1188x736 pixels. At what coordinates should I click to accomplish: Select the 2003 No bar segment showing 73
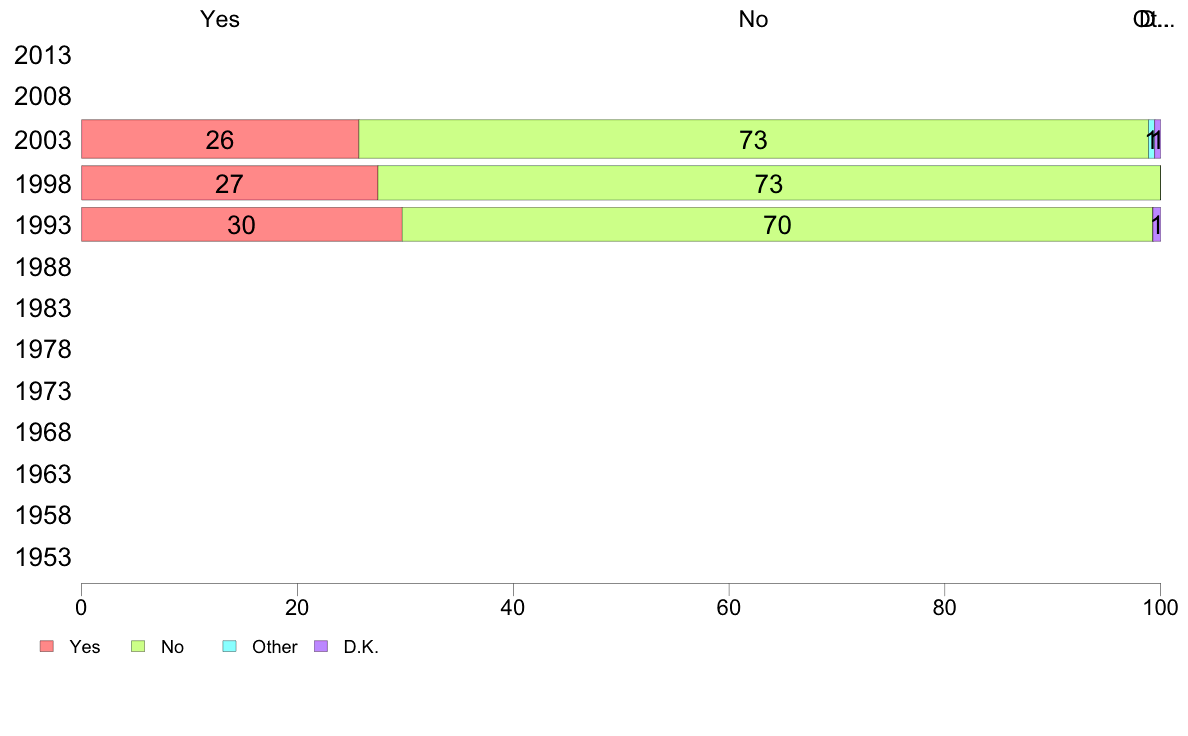pyautogui.click(x=753, y=139)
